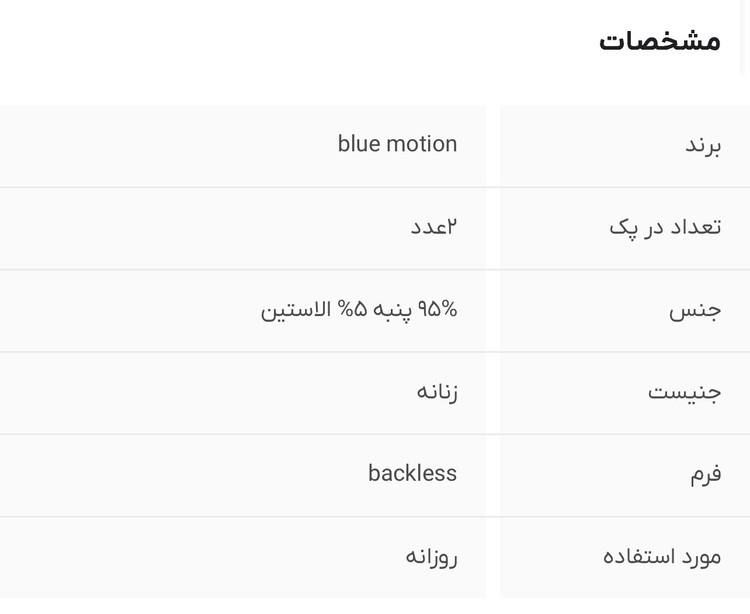750x614 pixels.
Task: Select the فرم form label
Action: click(x=705, y=474)
